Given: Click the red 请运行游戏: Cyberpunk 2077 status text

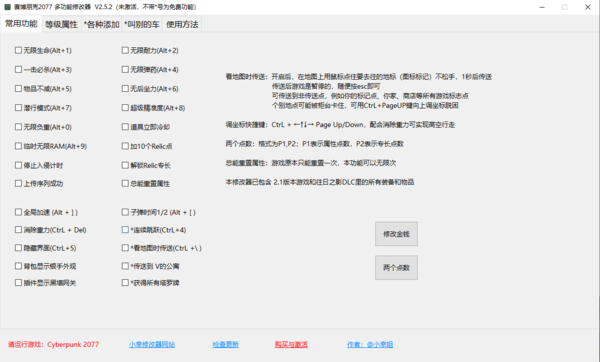Looking at the screenshot, I should point(54,344).
